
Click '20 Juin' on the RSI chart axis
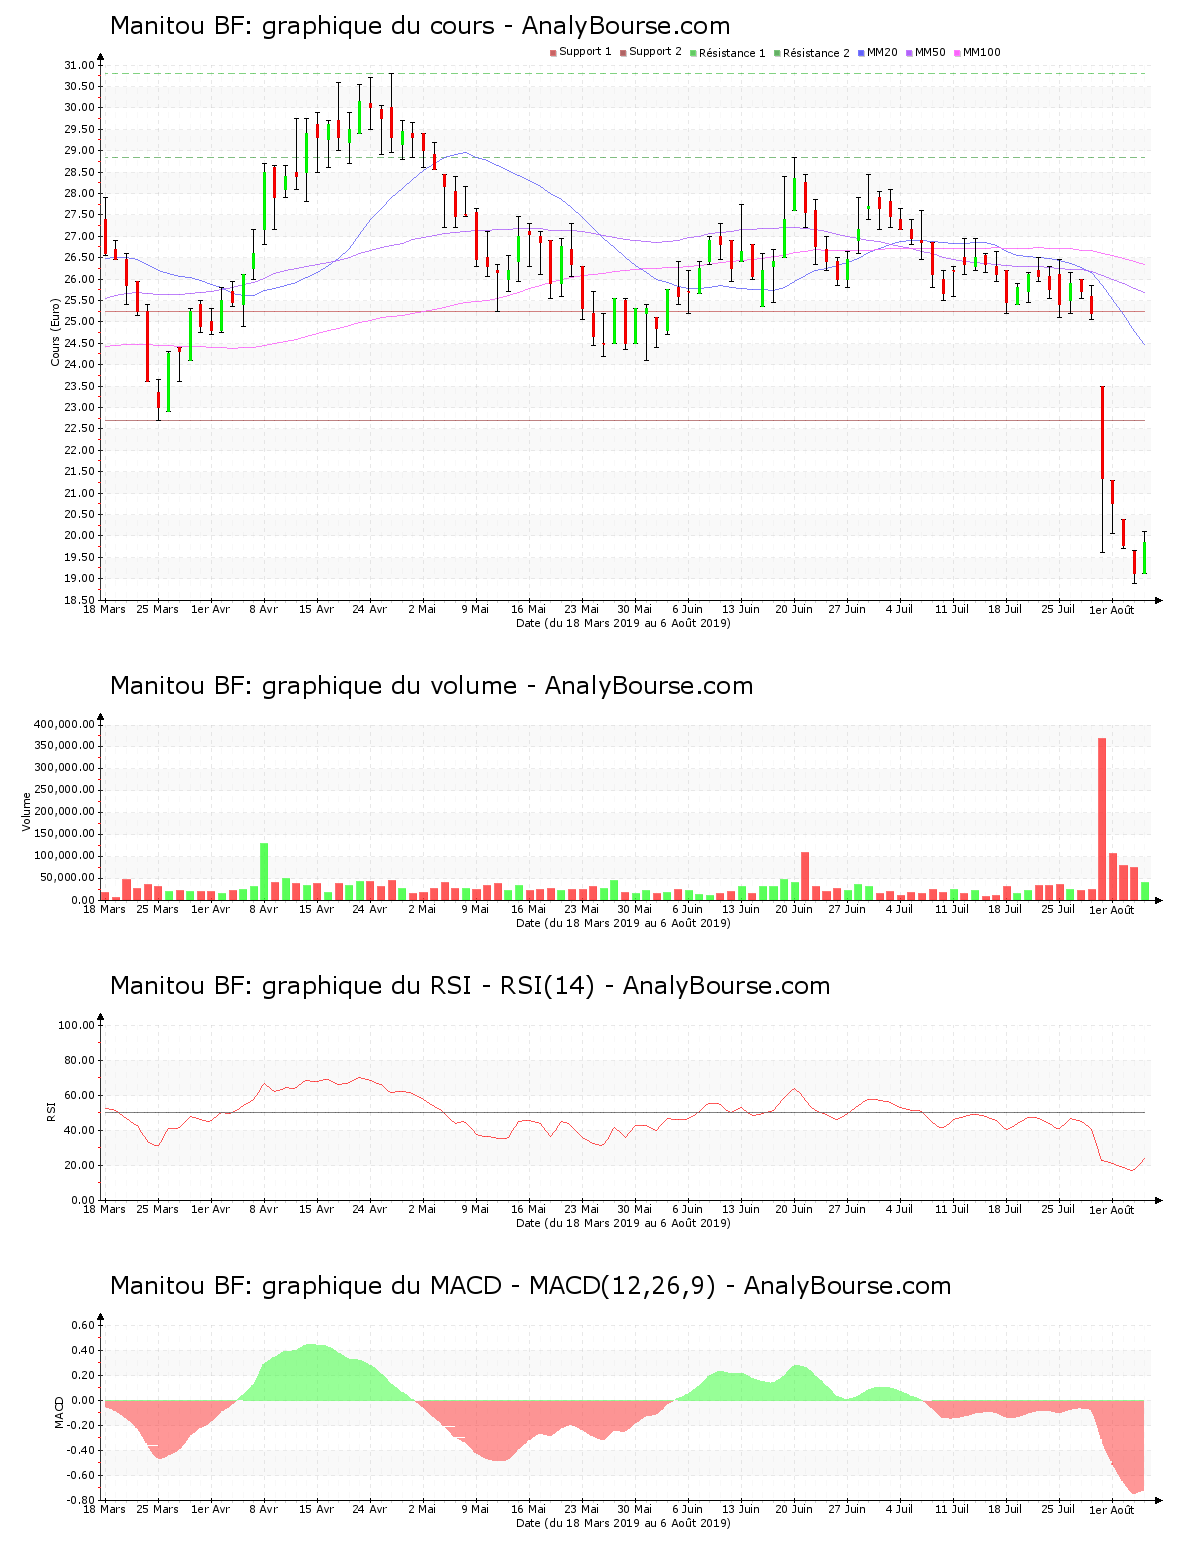(x=794, y=1209)
